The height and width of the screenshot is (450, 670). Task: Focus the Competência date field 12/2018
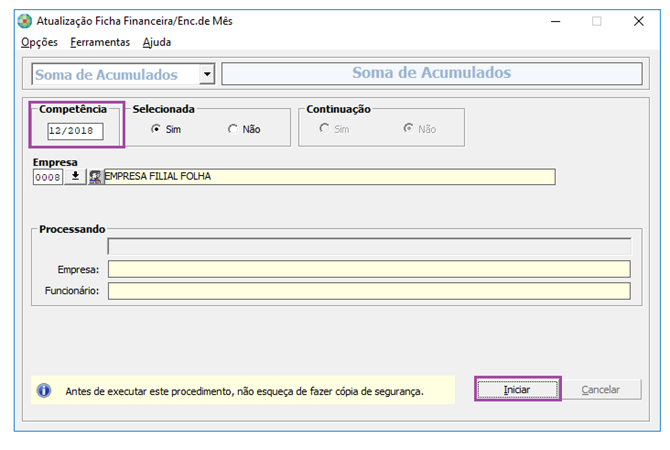coord(75,131)
